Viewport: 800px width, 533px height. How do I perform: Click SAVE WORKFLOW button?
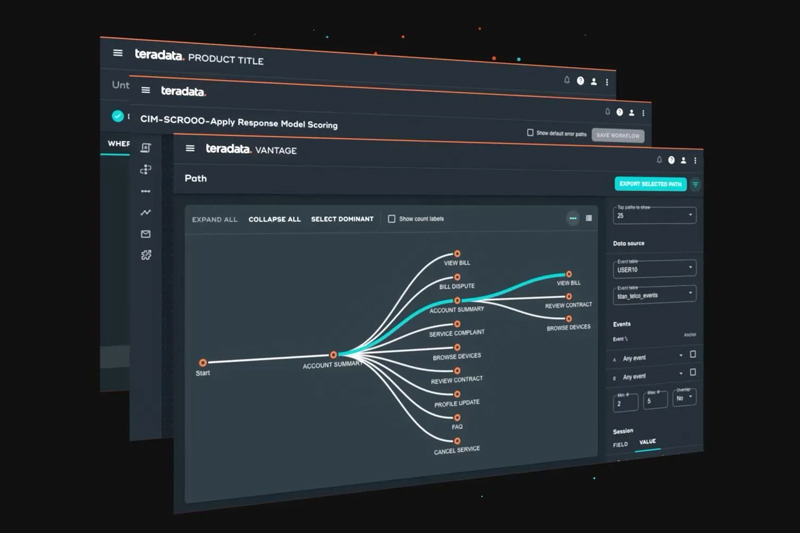[x=618, y=135]
